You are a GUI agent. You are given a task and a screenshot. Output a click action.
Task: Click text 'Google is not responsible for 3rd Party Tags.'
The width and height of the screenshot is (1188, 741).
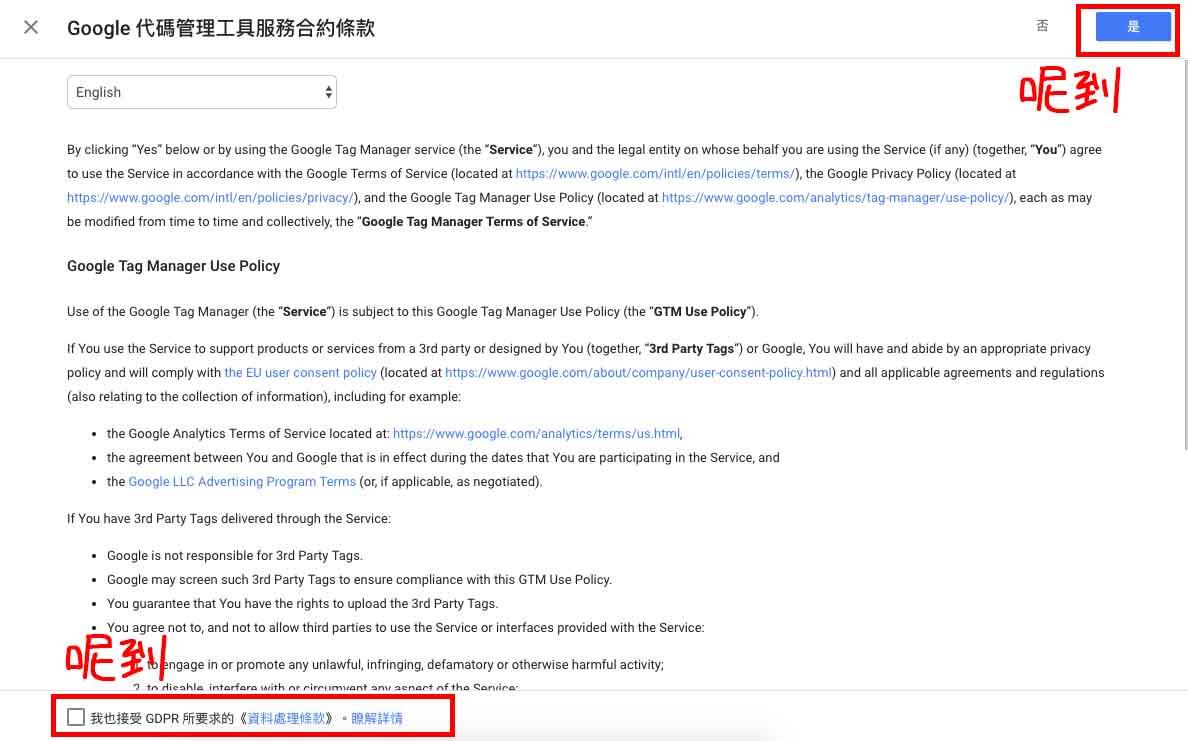point(235,555)
